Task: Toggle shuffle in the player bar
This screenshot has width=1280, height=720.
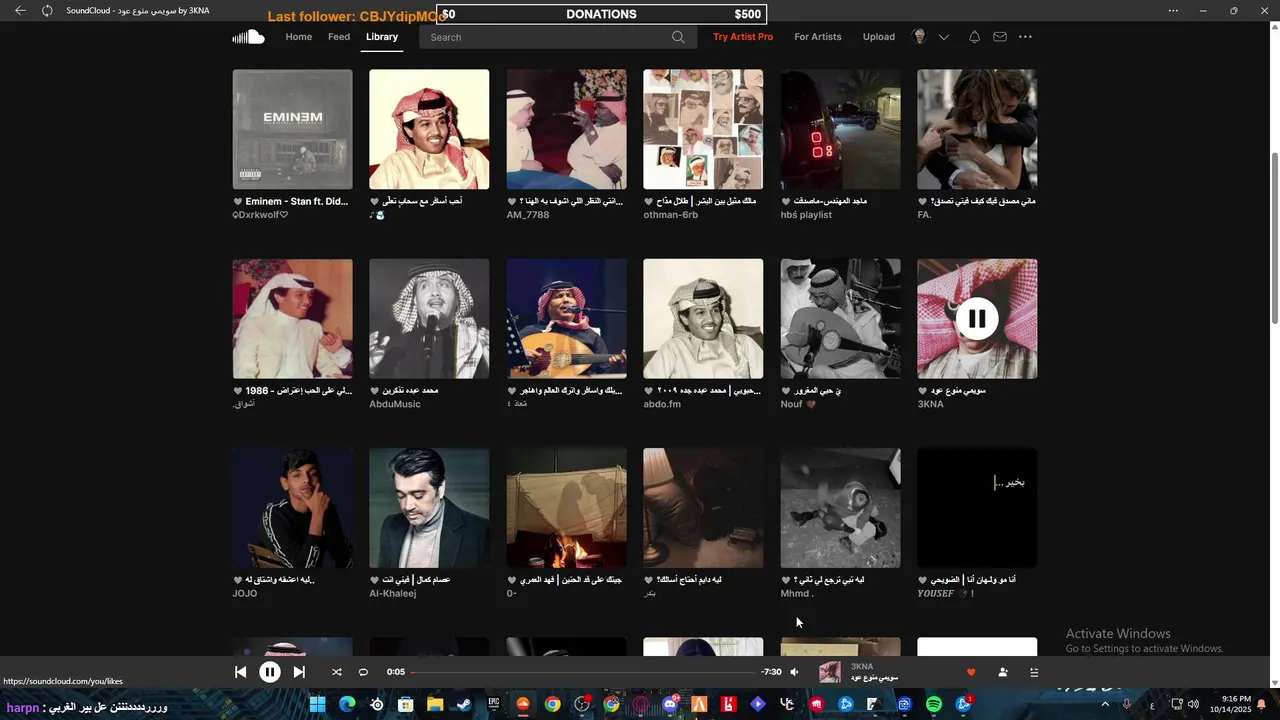Action: pyautogui.click(x=336, y=672)
